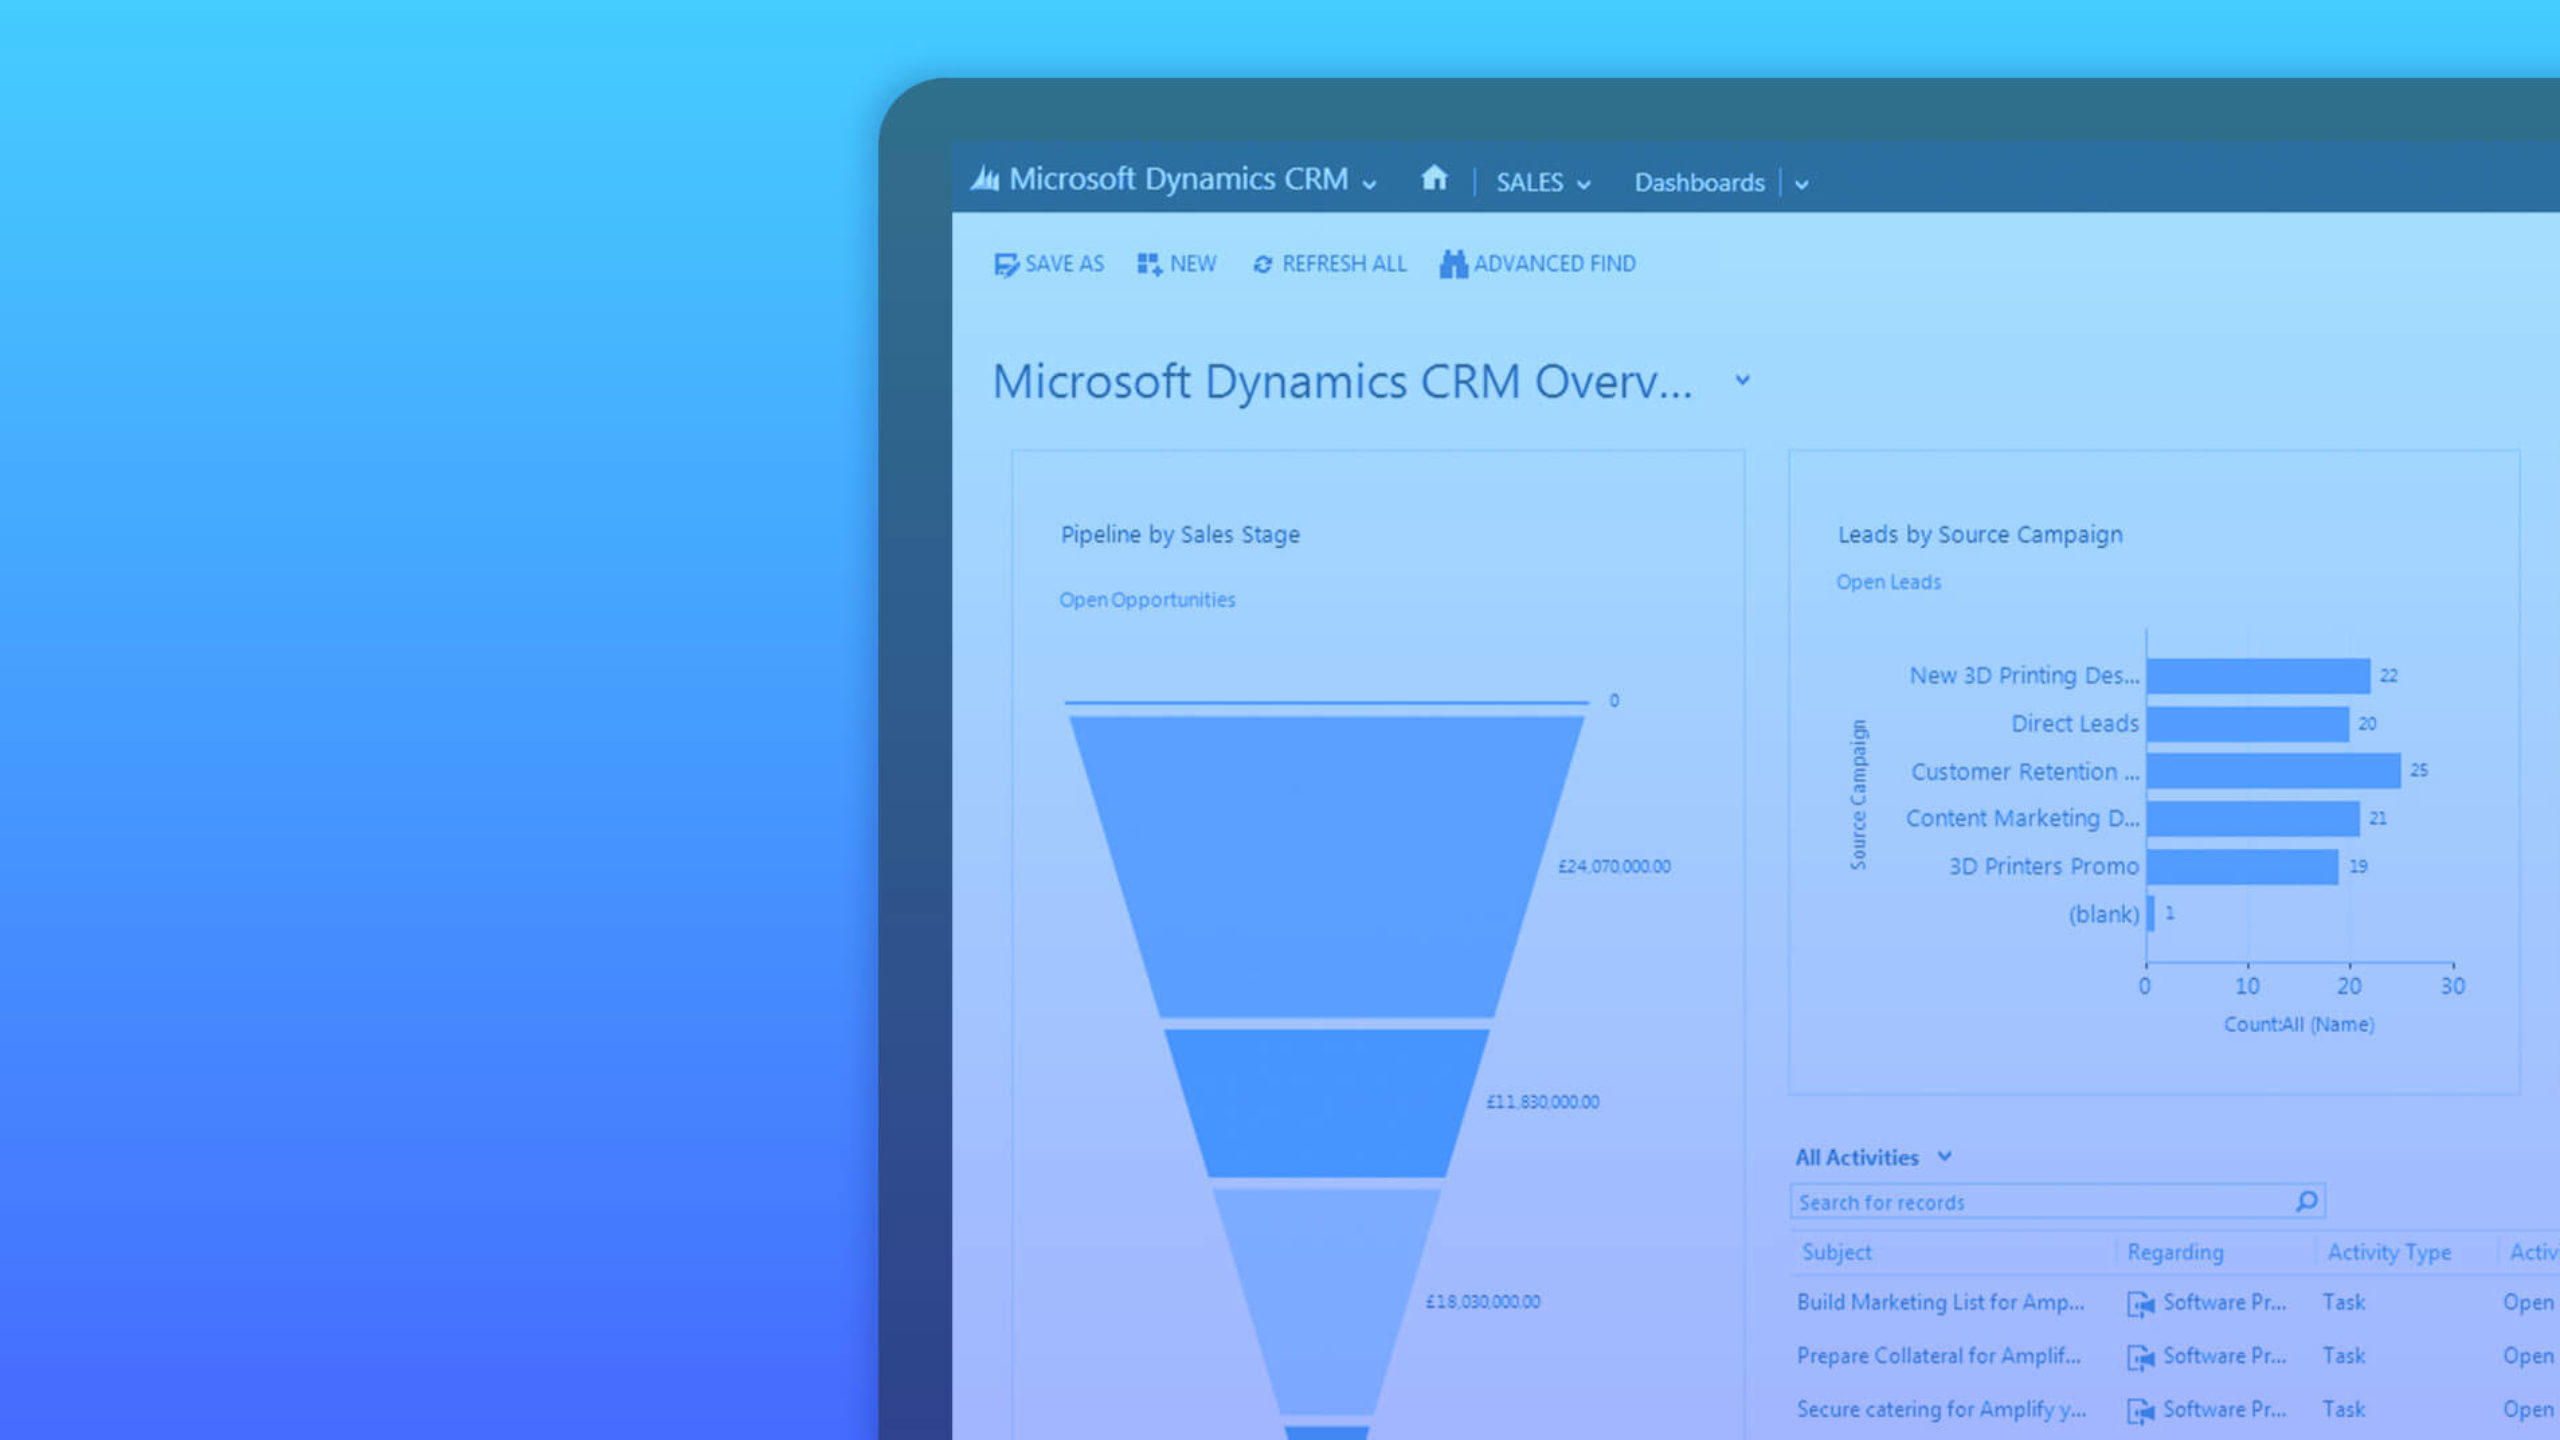Click regarding icon in Prepare Collateral row
2560x1440 pixels.
(x=2141, y=1358)
